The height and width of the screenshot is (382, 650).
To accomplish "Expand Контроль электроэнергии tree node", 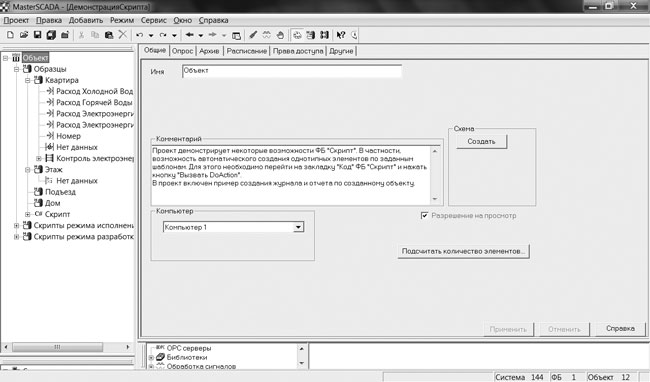I will point(39,158).
